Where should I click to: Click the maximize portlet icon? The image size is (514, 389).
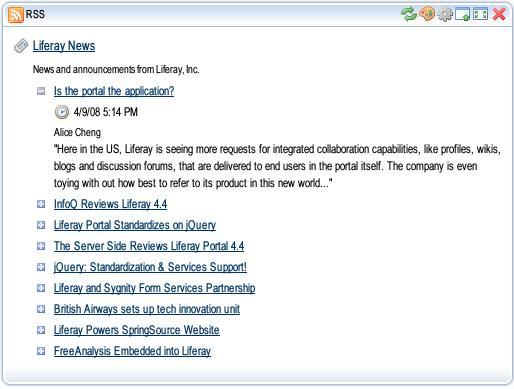[x=481, y=14]
